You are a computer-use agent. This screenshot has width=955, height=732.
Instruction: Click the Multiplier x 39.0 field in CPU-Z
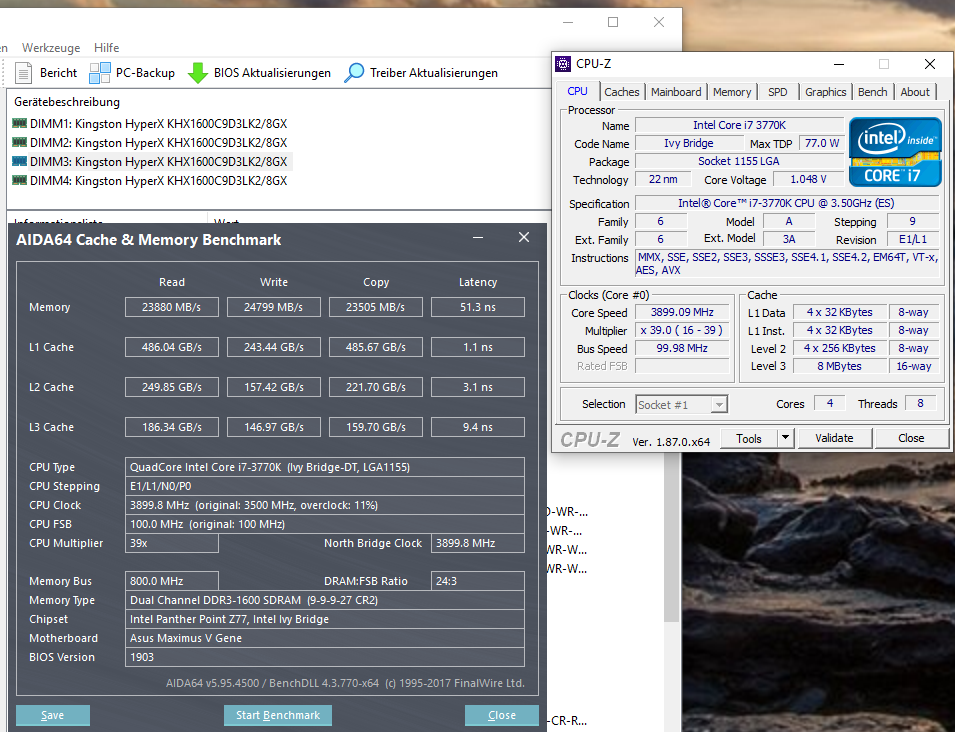(x=682, y=330)
